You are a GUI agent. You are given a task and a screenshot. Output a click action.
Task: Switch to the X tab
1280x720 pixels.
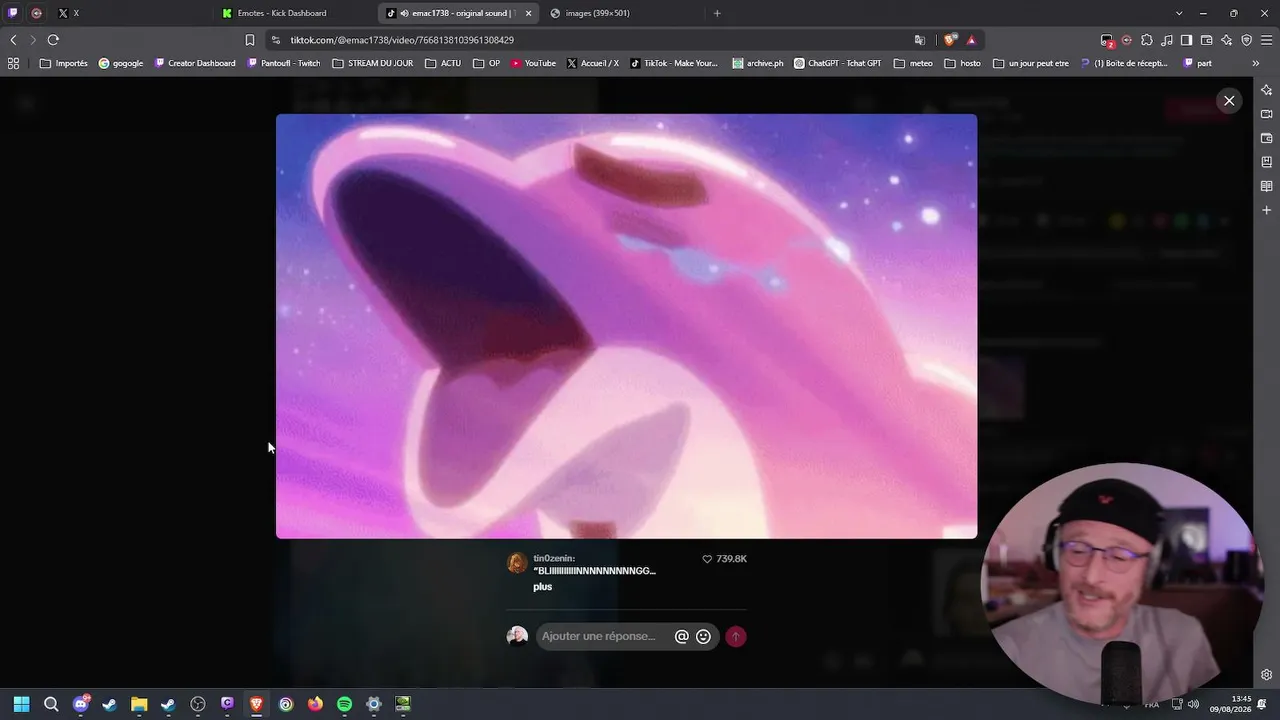coord(130,13)
